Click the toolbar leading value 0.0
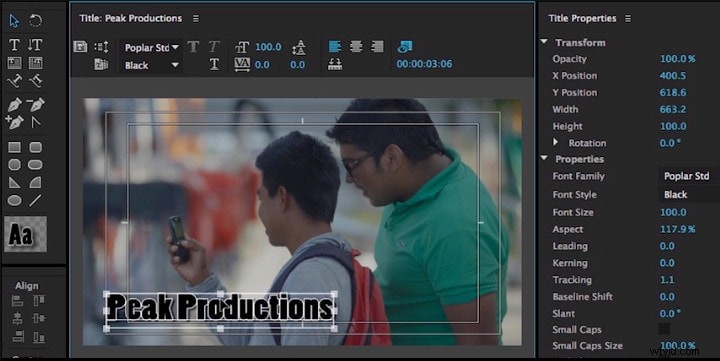 [x=298, y=65]
